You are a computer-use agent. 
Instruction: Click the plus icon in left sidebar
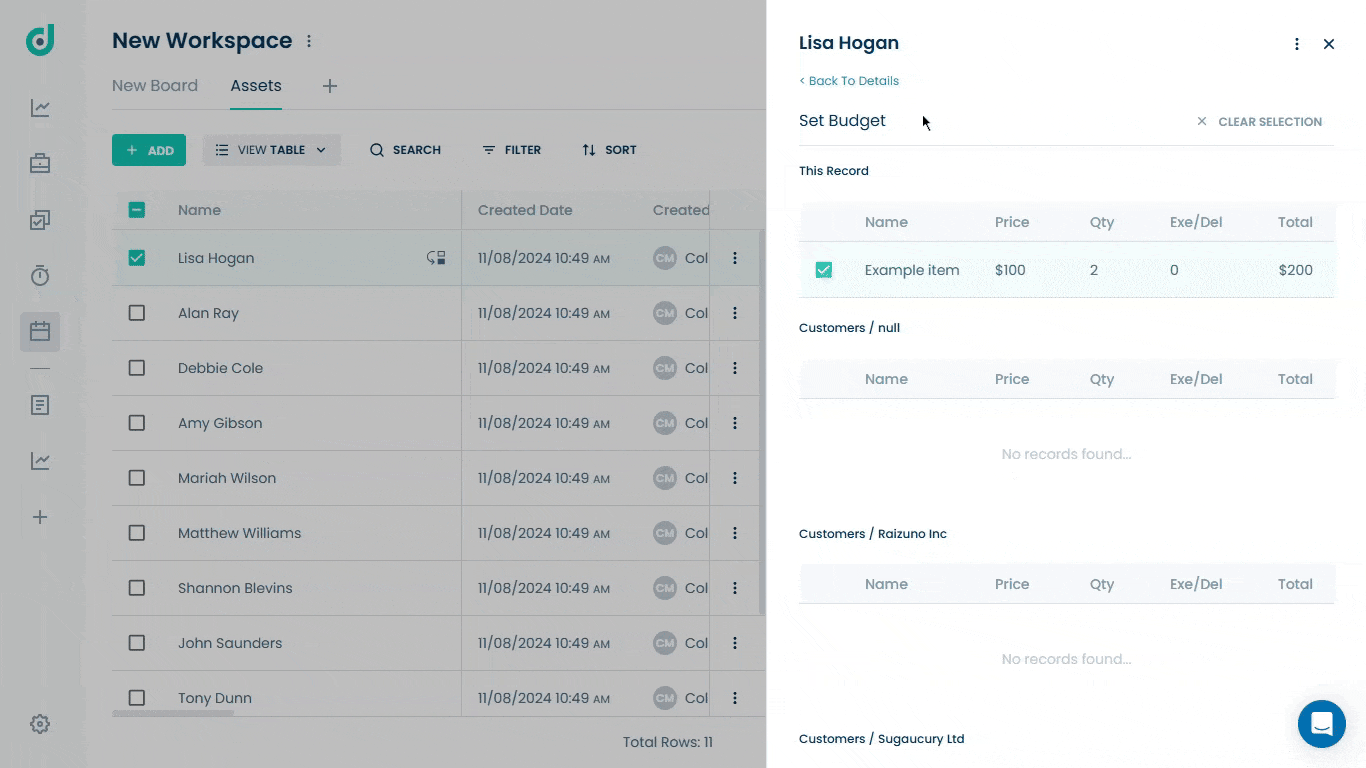coord(40,517)
